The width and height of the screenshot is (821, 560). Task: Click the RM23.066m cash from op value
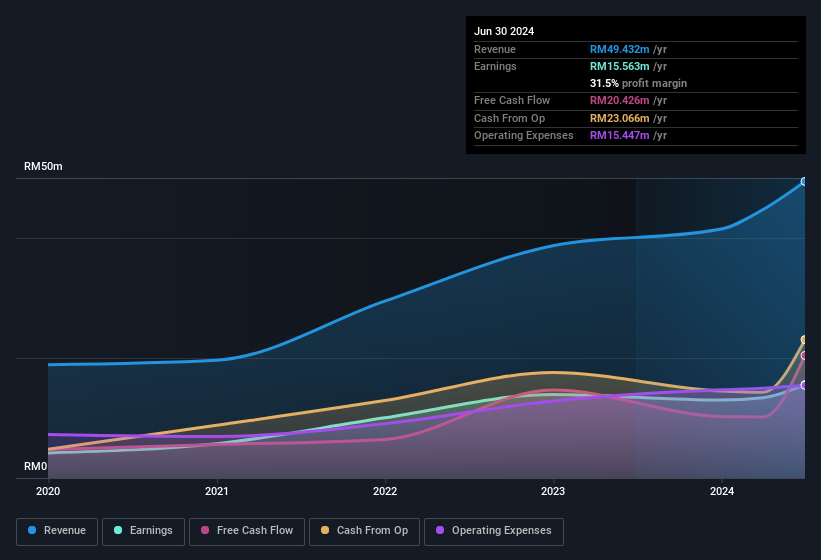point(619,118)
